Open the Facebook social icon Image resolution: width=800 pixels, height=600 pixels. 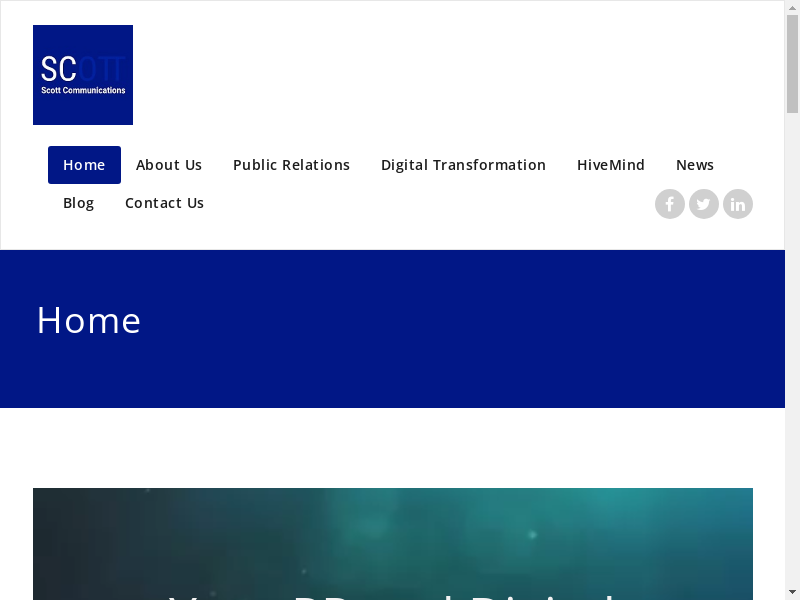(x=670, y=204)
